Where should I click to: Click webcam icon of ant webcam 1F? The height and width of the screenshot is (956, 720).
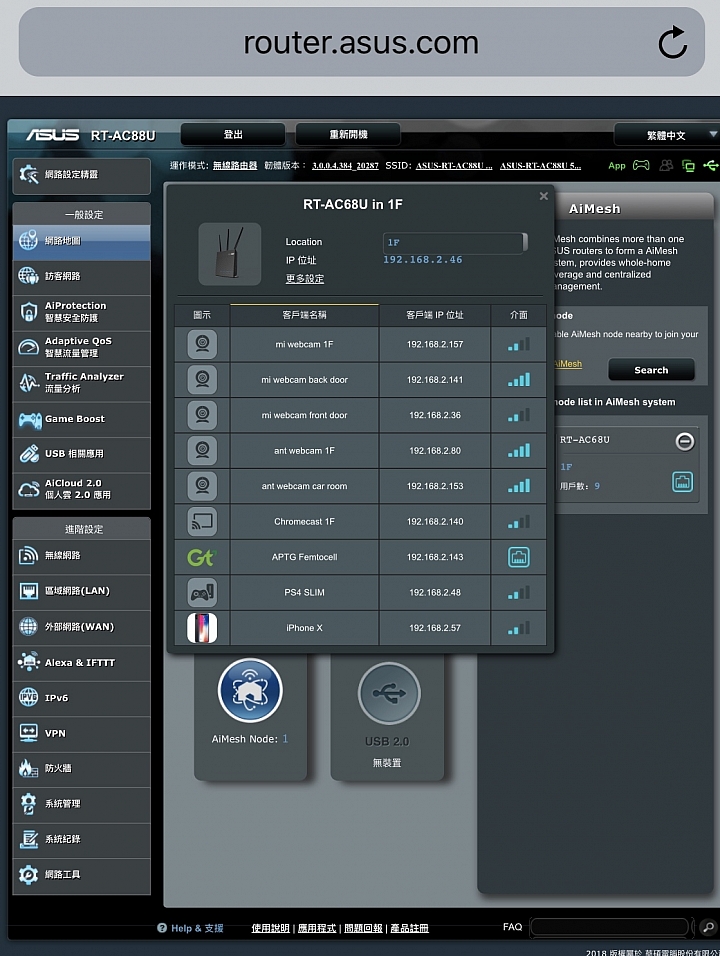(x=202, y=451)
